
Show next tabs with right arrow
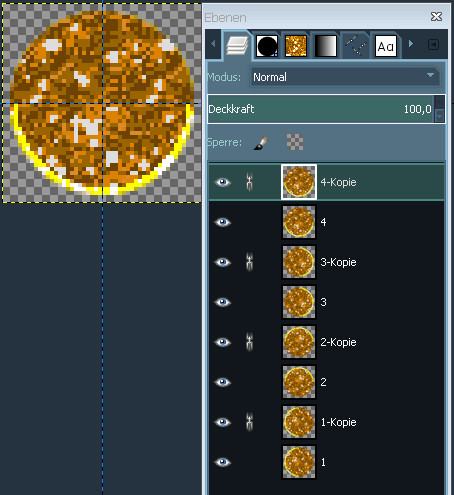tap(411, 44)
